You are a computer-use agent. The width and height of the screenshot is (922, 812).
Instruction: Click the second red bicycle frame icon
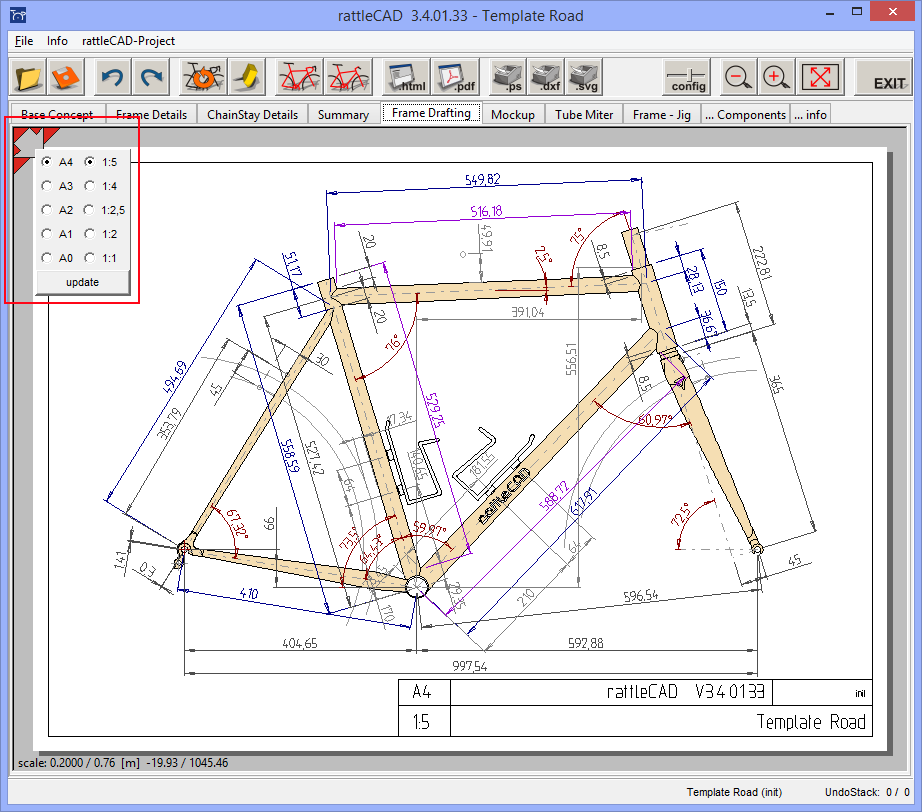pyautogui.click(x=348, y=77)
